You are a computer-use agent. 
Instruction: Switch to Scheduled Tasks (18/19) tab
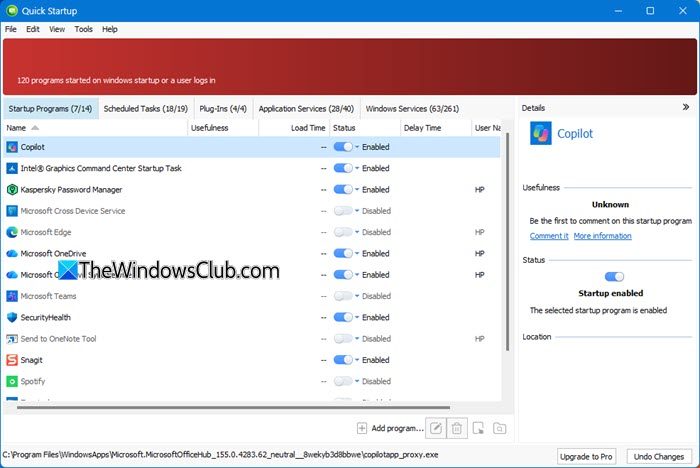click(x=146, y=109)
